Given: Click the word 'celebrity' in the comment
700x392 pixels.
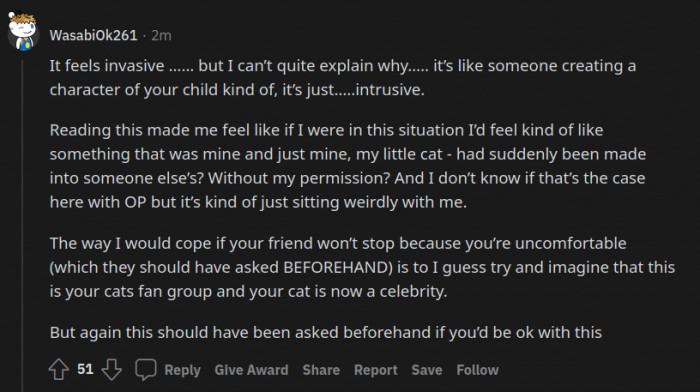Looking at the screenshot, I should pyautogui.click(x=413, y=292).
